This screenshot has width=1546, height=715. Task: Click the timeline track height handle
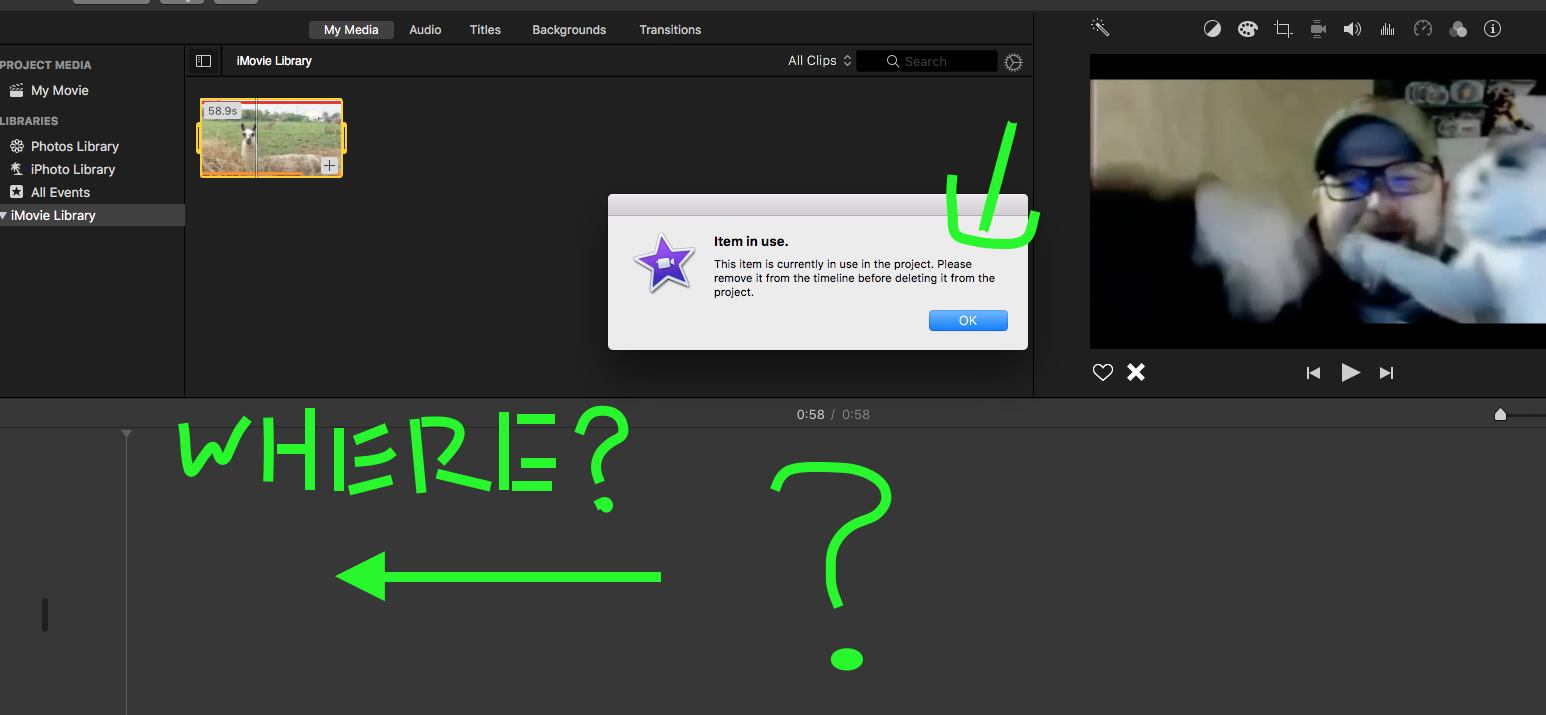pyautogui.click(x=45, y=615)
